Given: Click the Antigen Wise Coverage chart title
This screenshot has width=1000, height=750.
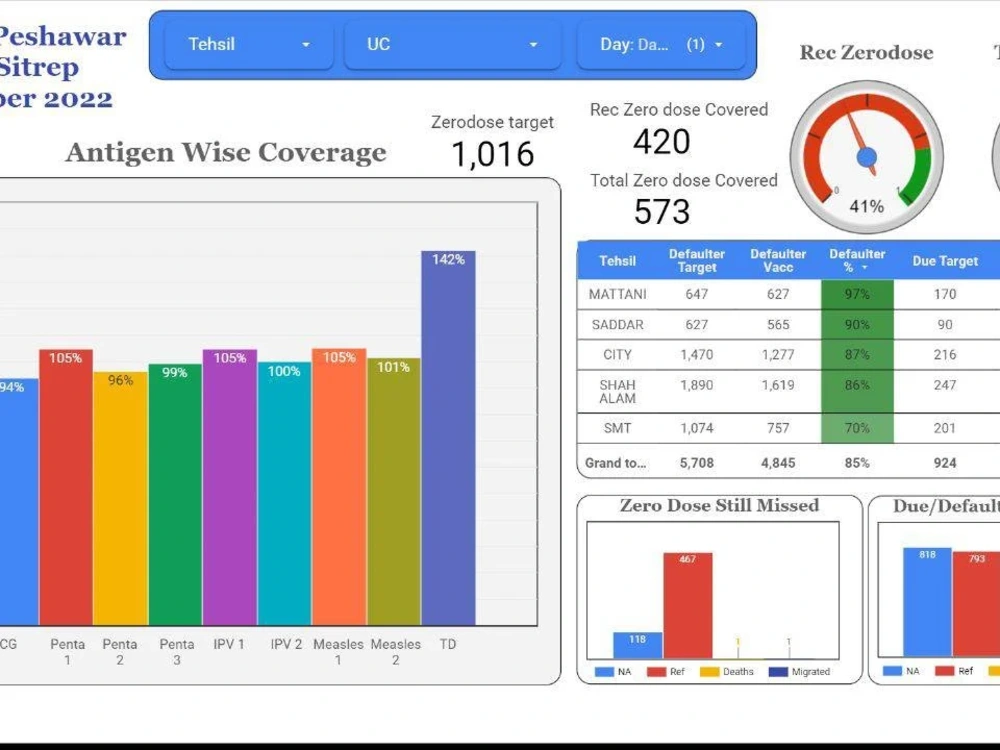Looking at the screenshot, I should tap(226, 152).
